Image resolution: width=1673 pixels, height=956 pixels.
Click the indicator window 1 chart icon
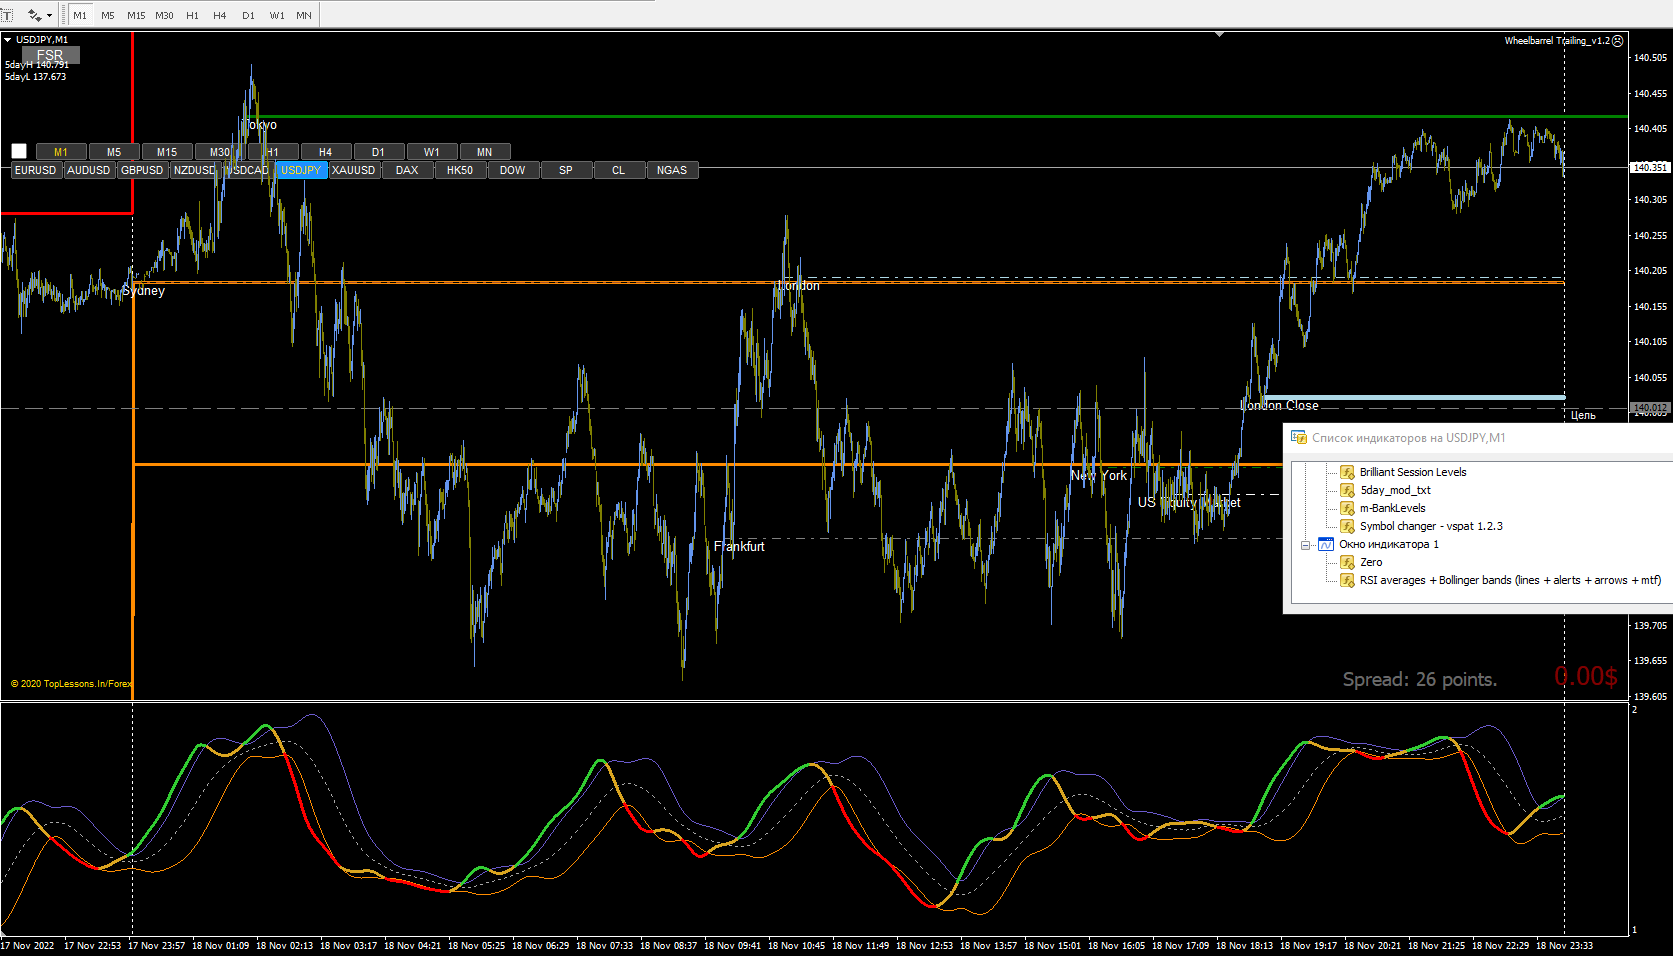pos(1326,544)
